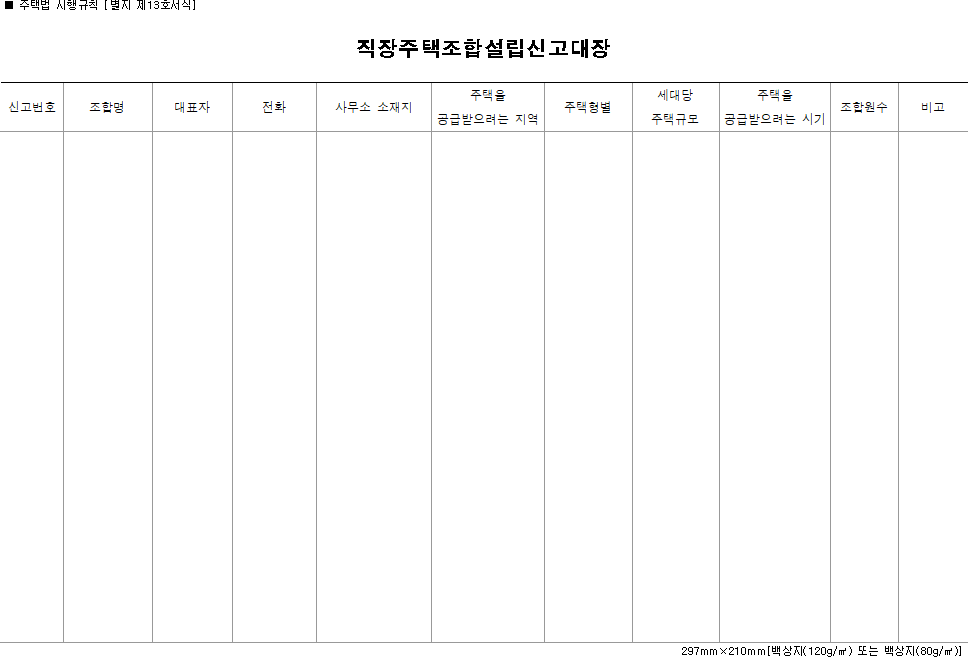Select the 신고번호 column header
Image resolution: width=968 pixels, height=657 pixels.
(x=30, y=105)
